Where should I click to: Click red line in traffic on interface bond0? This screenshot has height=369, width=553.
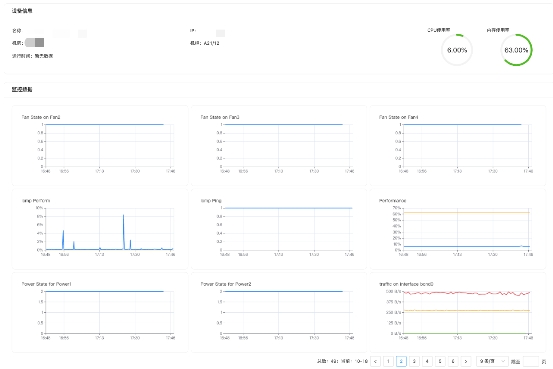coord(466,293)
